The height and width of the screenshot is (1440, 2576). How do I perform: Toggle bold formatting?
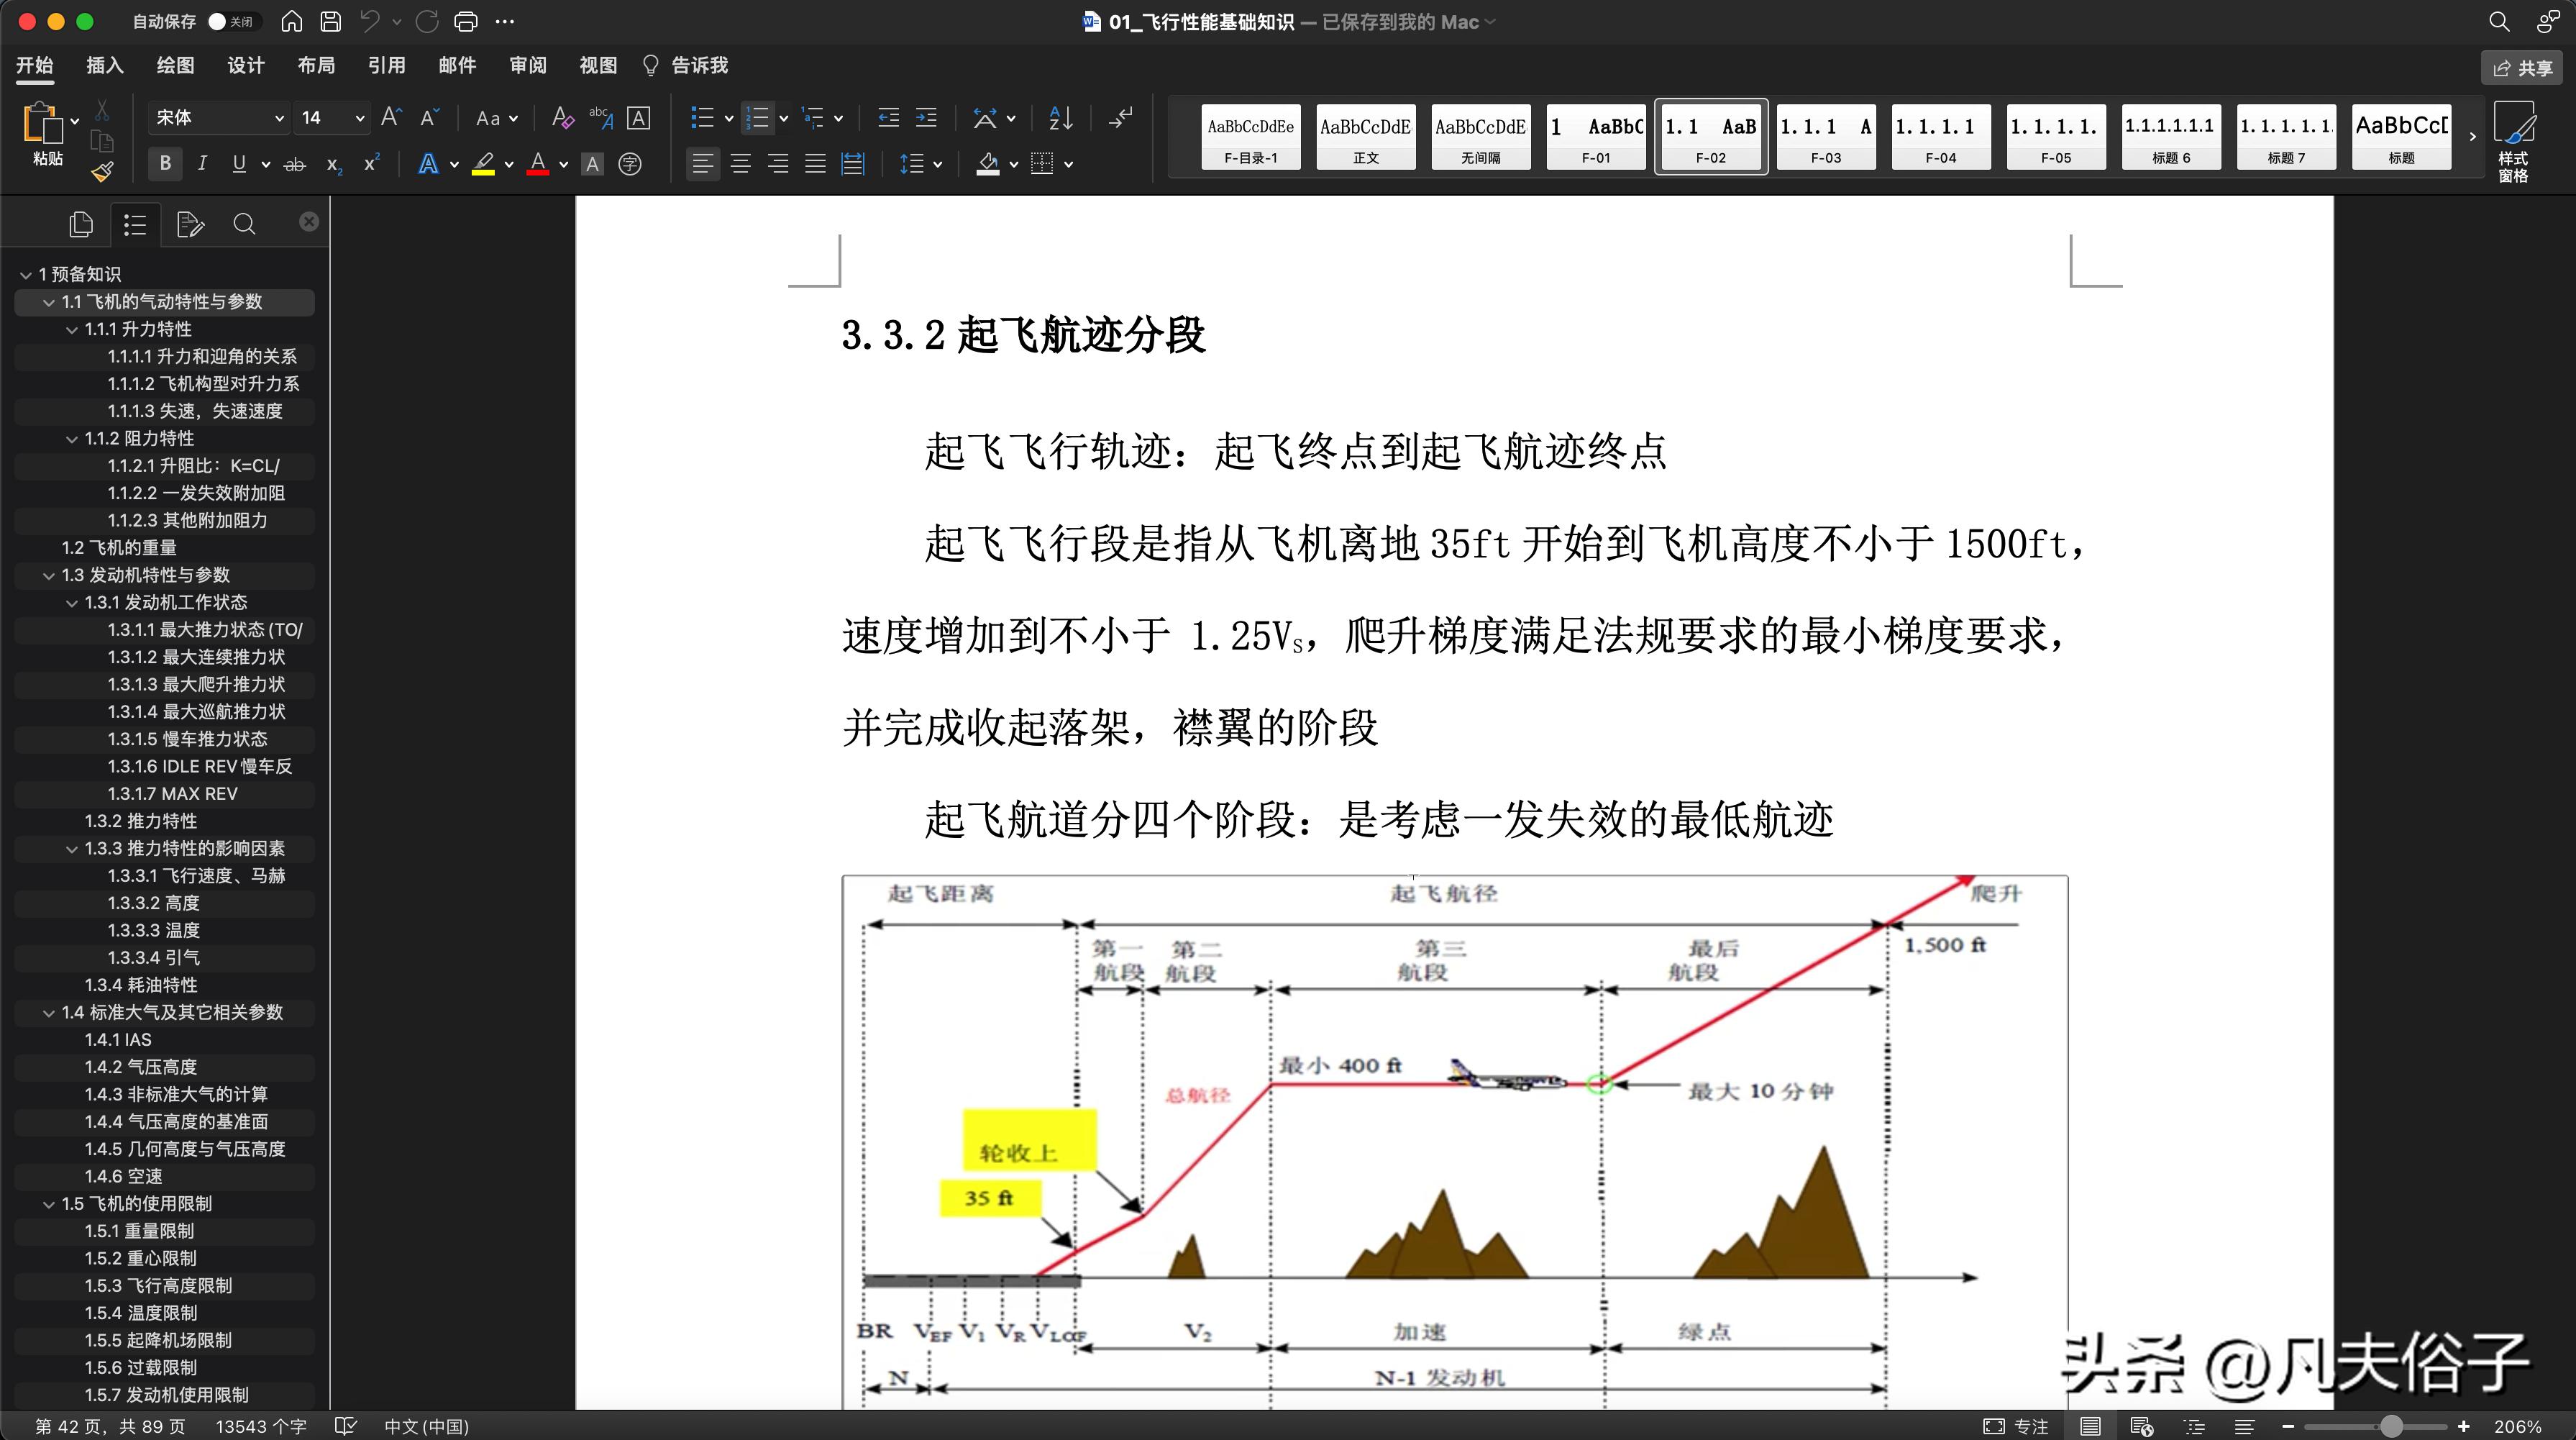(x=166, y=164)
